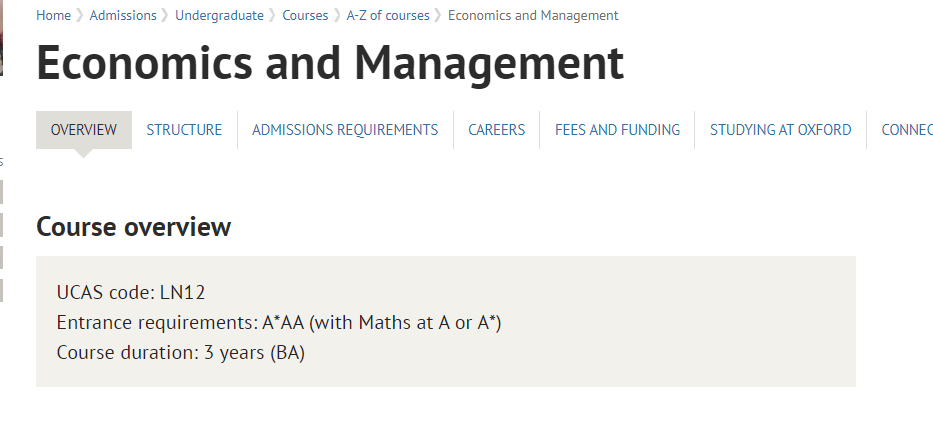Viewport: 933px width, 421px height.
Task: Select the Studying at Oxford tab
Action: pos(780,130)
